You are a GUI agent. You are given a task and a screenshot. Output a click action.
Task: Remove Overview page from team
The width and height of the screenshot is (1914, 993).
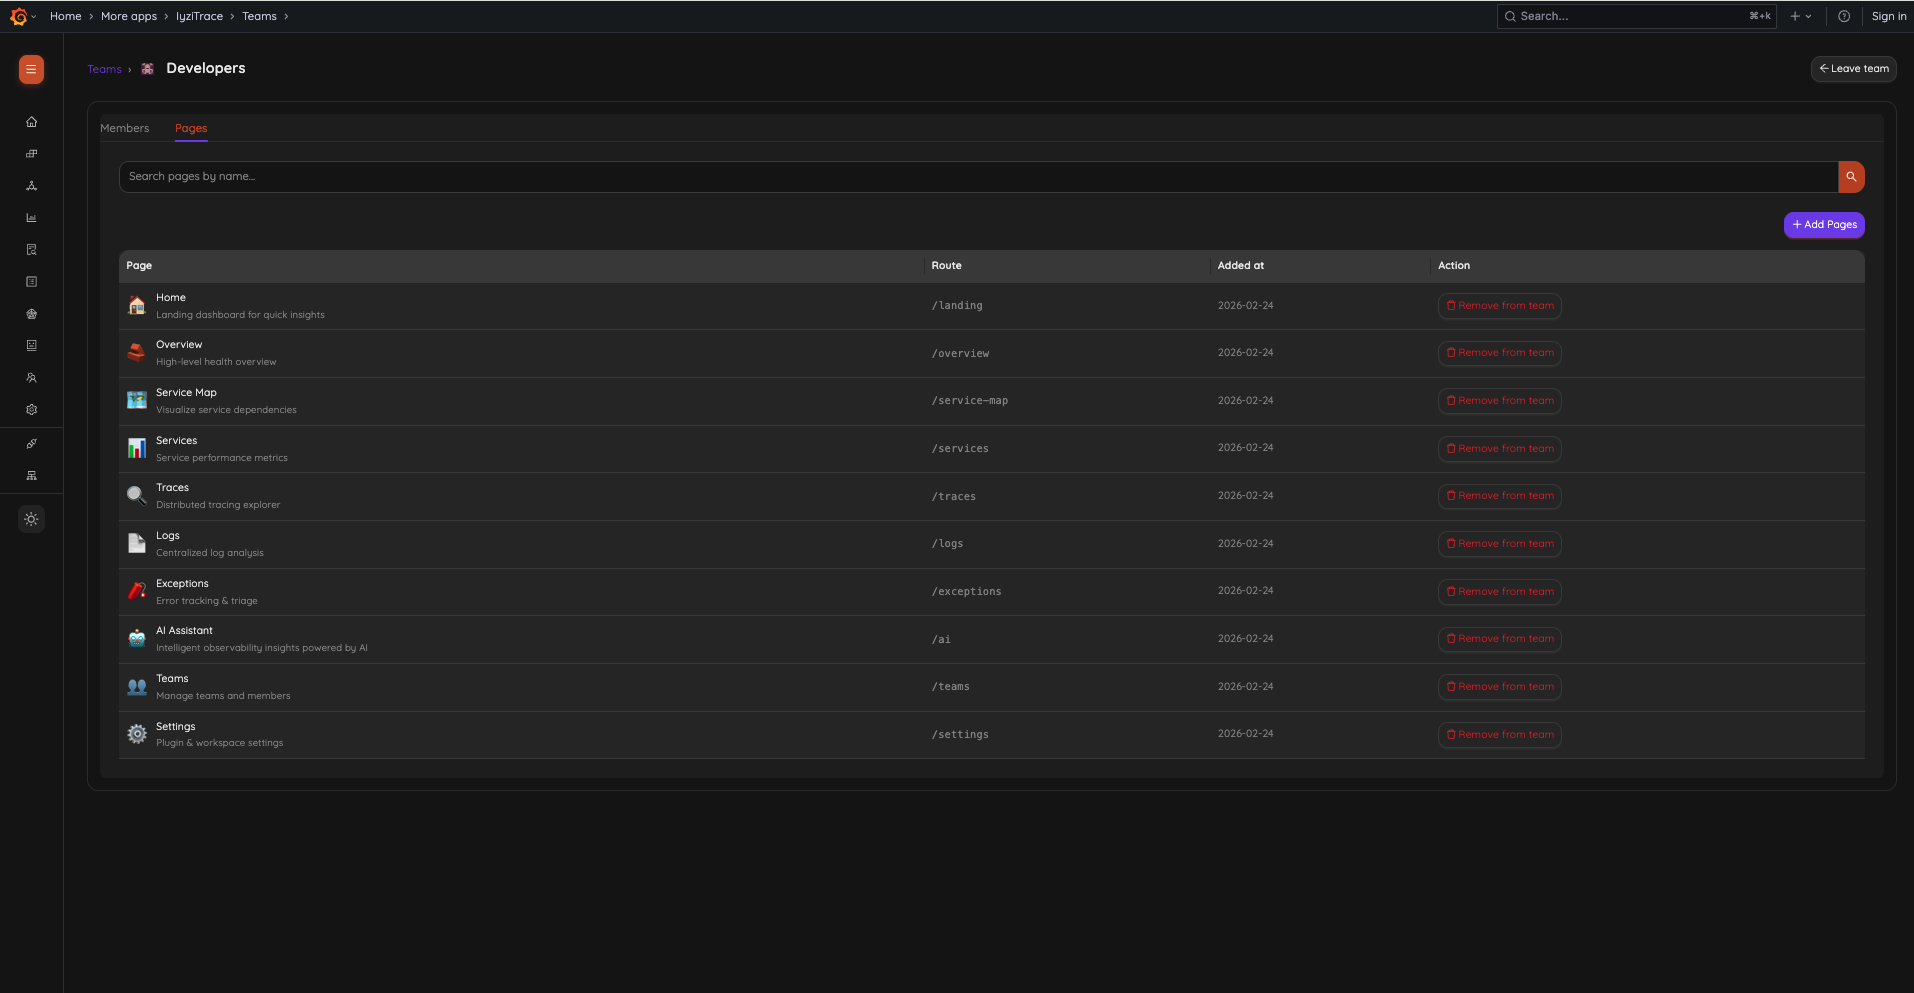[x=1499, y=353]
